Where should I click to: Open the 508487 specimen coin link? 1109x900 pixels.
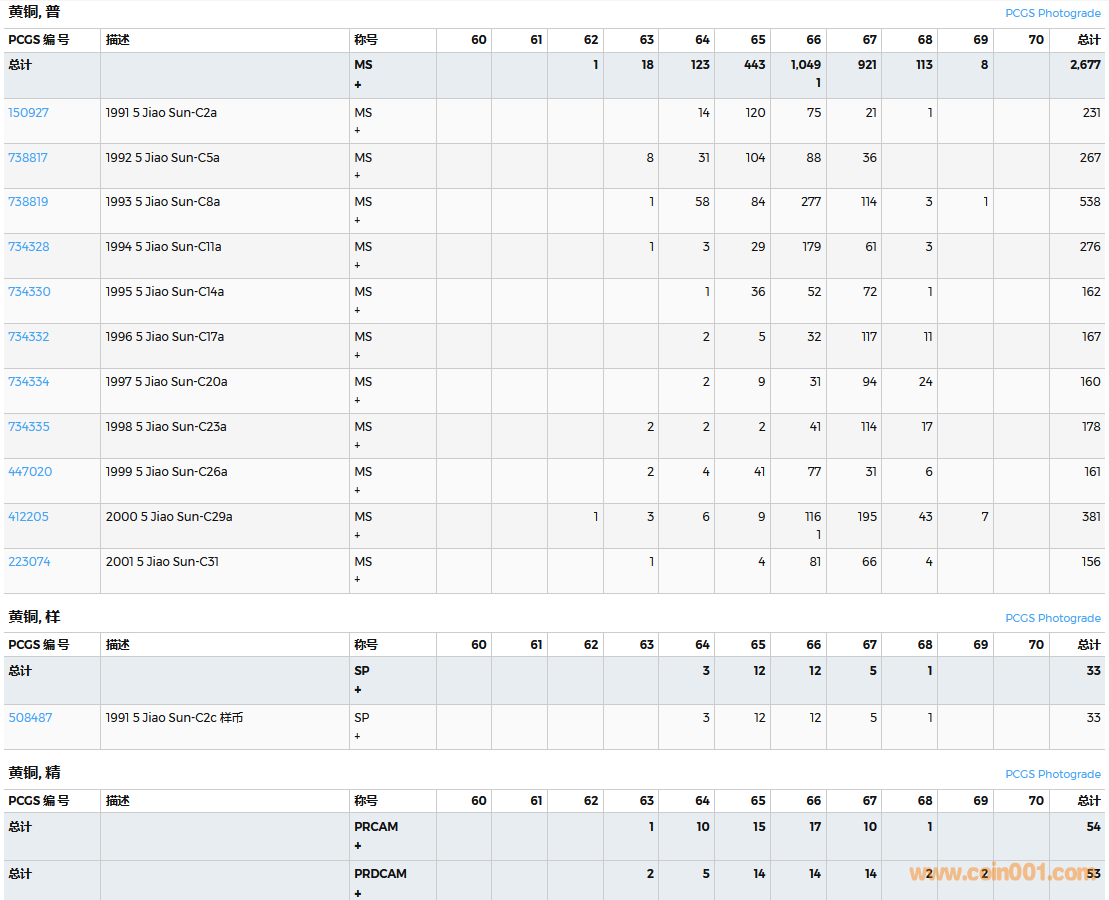click(x=30, y=718)
